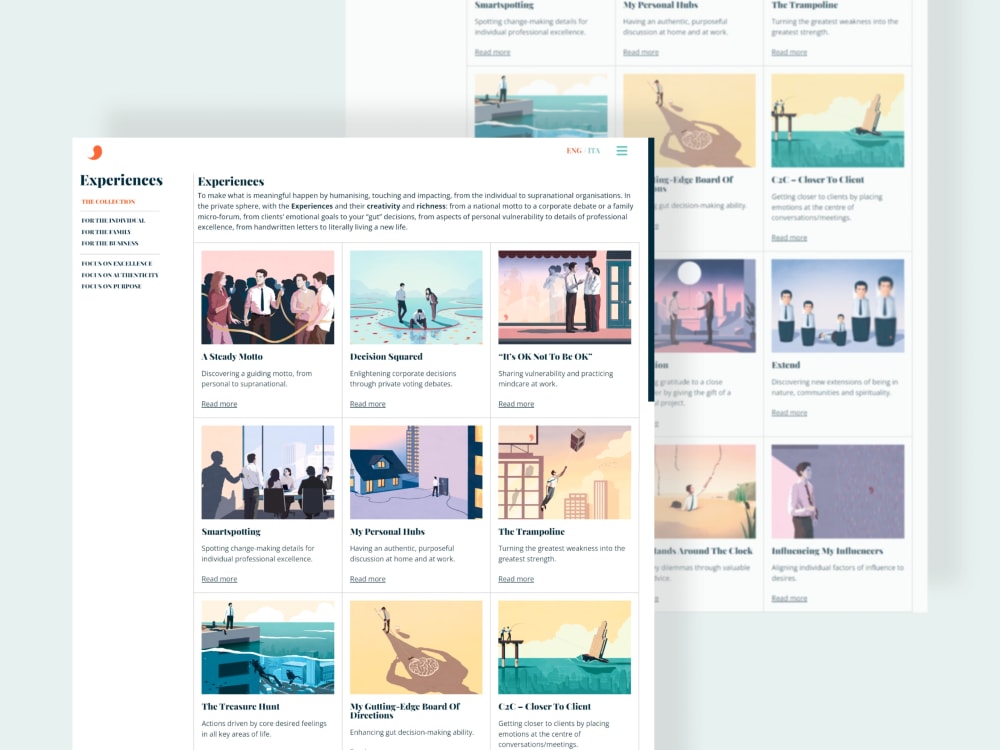Click the A Steady Motto card title

pyautogui.click(x=232, y=357)
